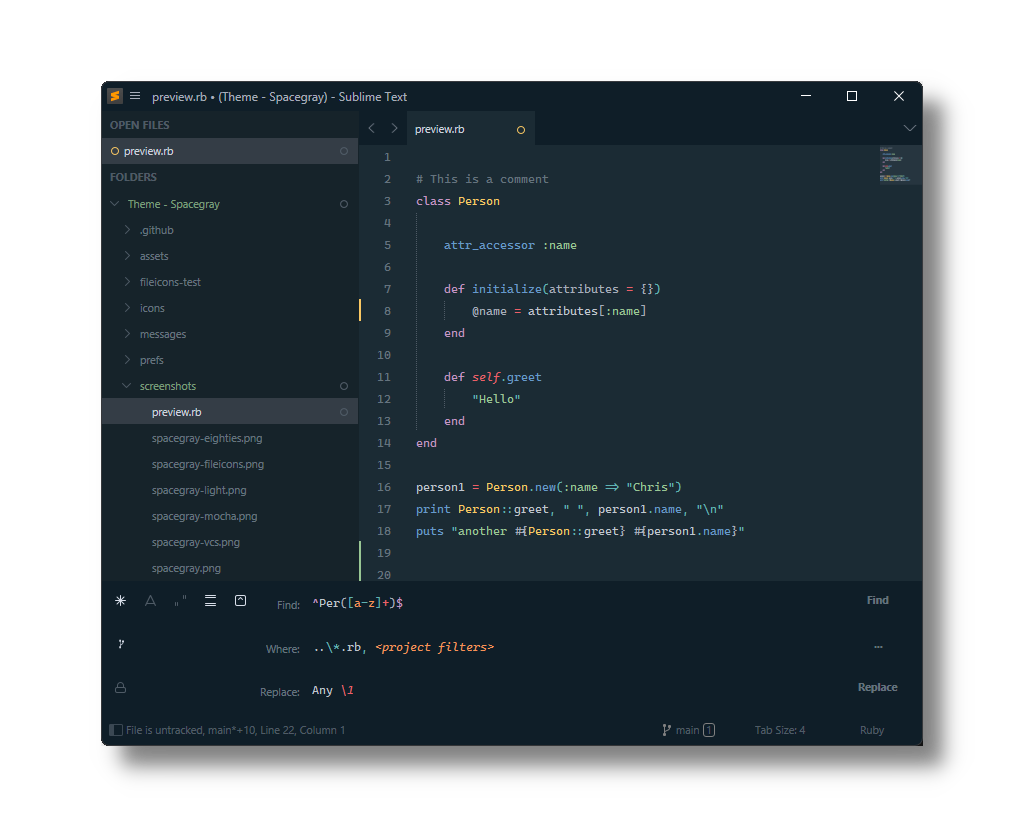
Task: Click the attr_accessor :name line
Action: 510,246
